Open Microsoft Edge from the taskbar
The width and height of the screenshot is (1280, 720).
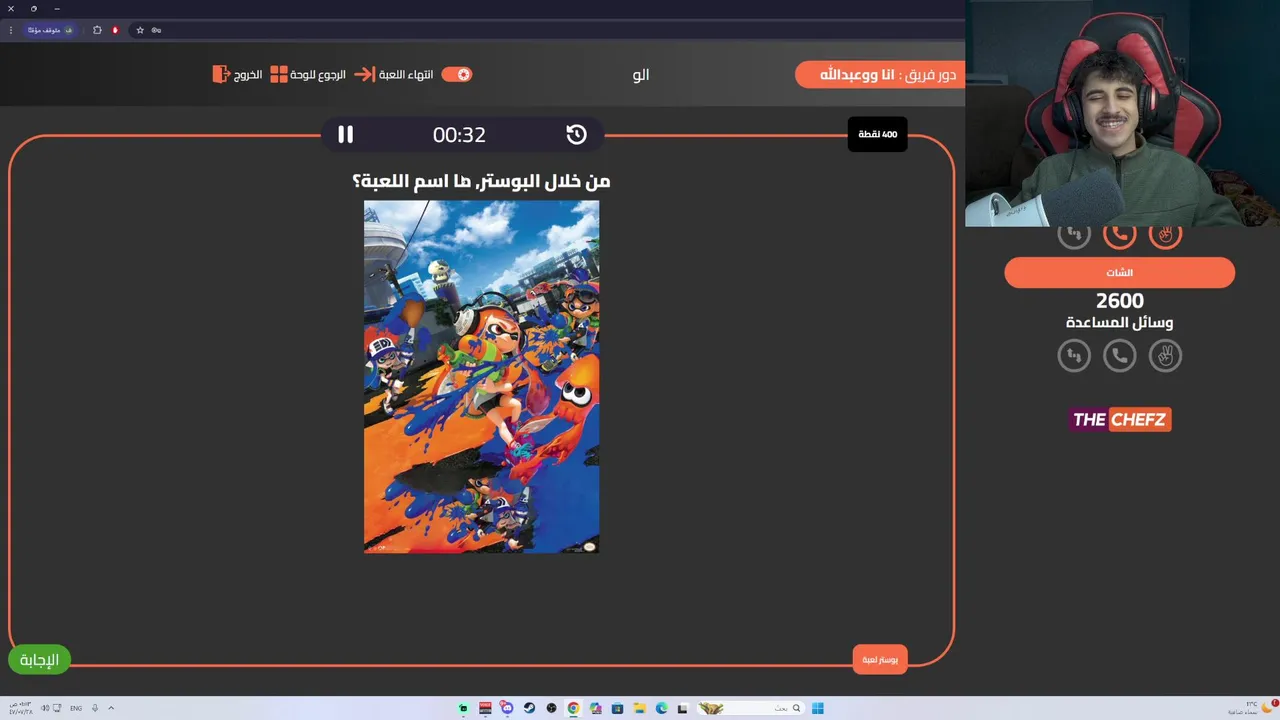(x=661, y=708)
